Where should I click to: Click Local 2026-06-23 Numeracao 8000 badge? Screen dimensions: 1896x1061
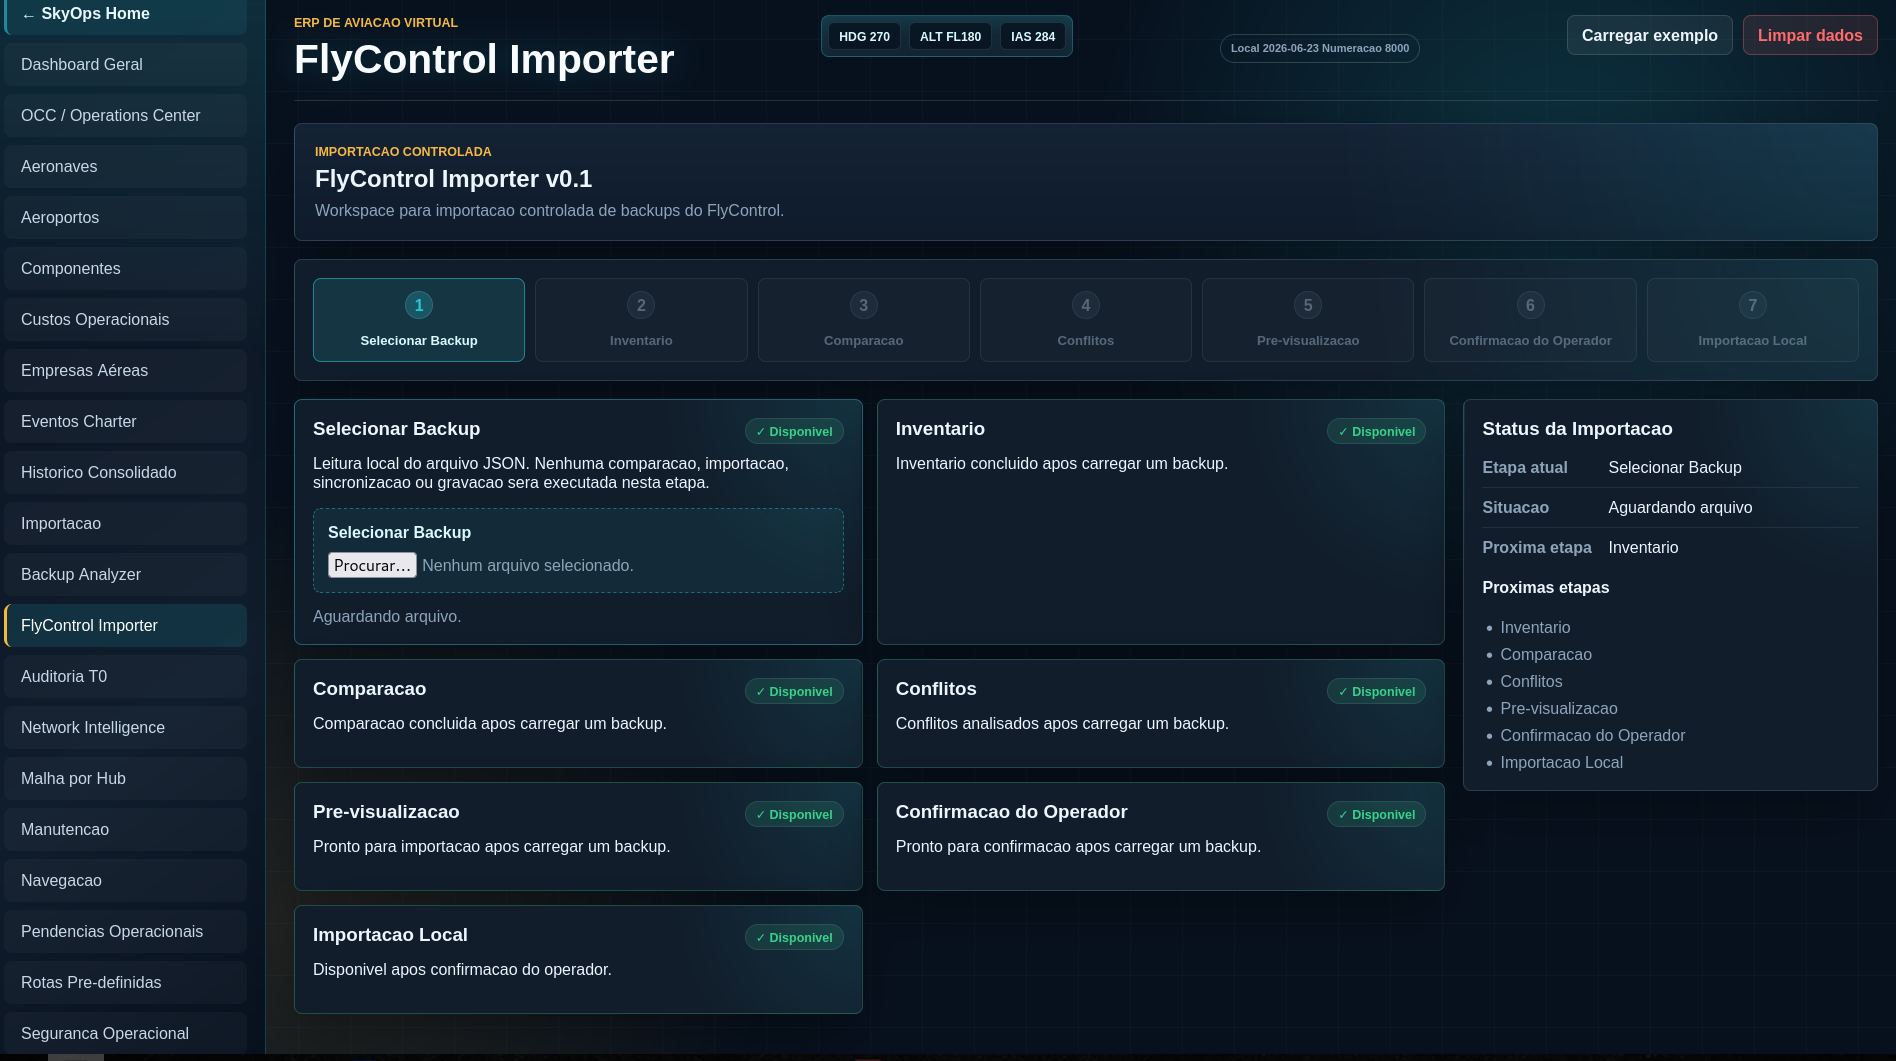tap(1320, 48)
